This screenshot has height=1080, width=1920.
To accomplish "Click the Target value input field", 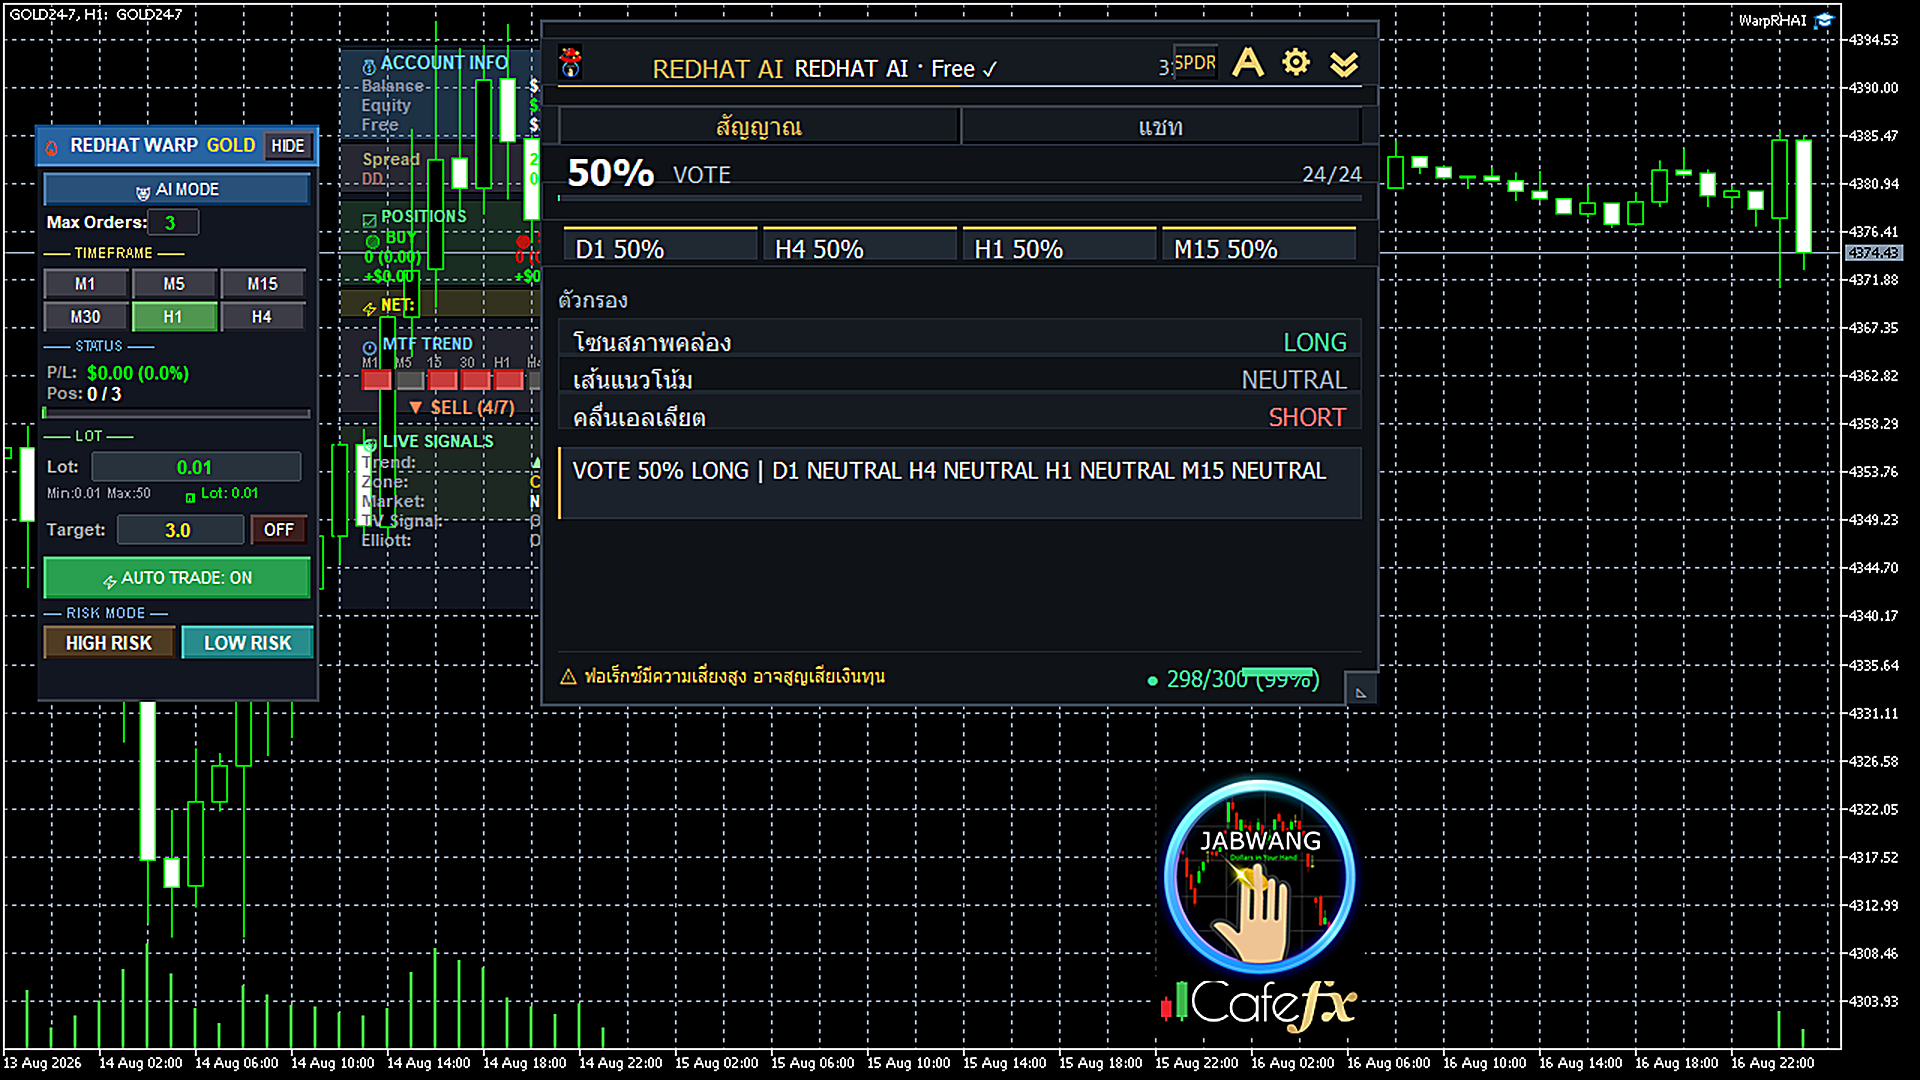I will pyautogui.click(x=180, y=530).
